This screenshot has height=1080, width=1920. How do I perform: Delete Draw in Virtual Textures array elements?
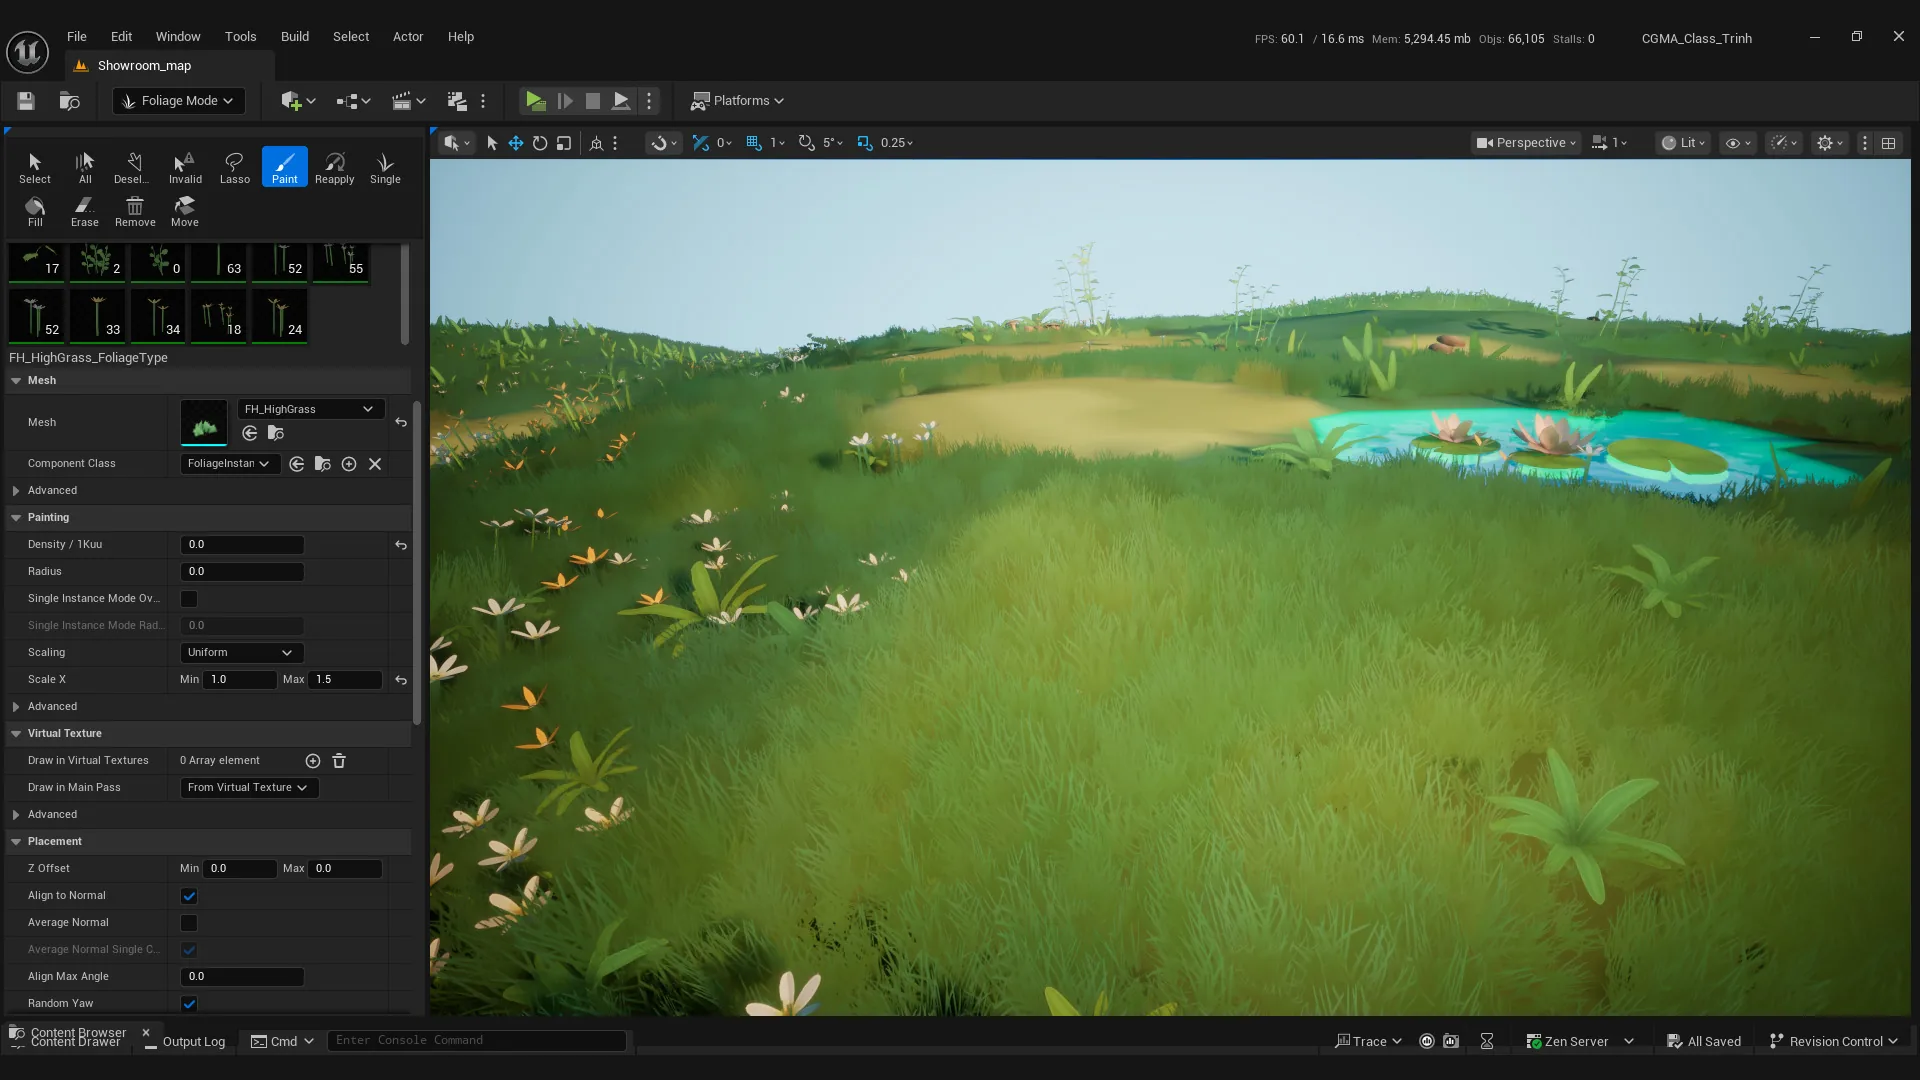(339, 761)
